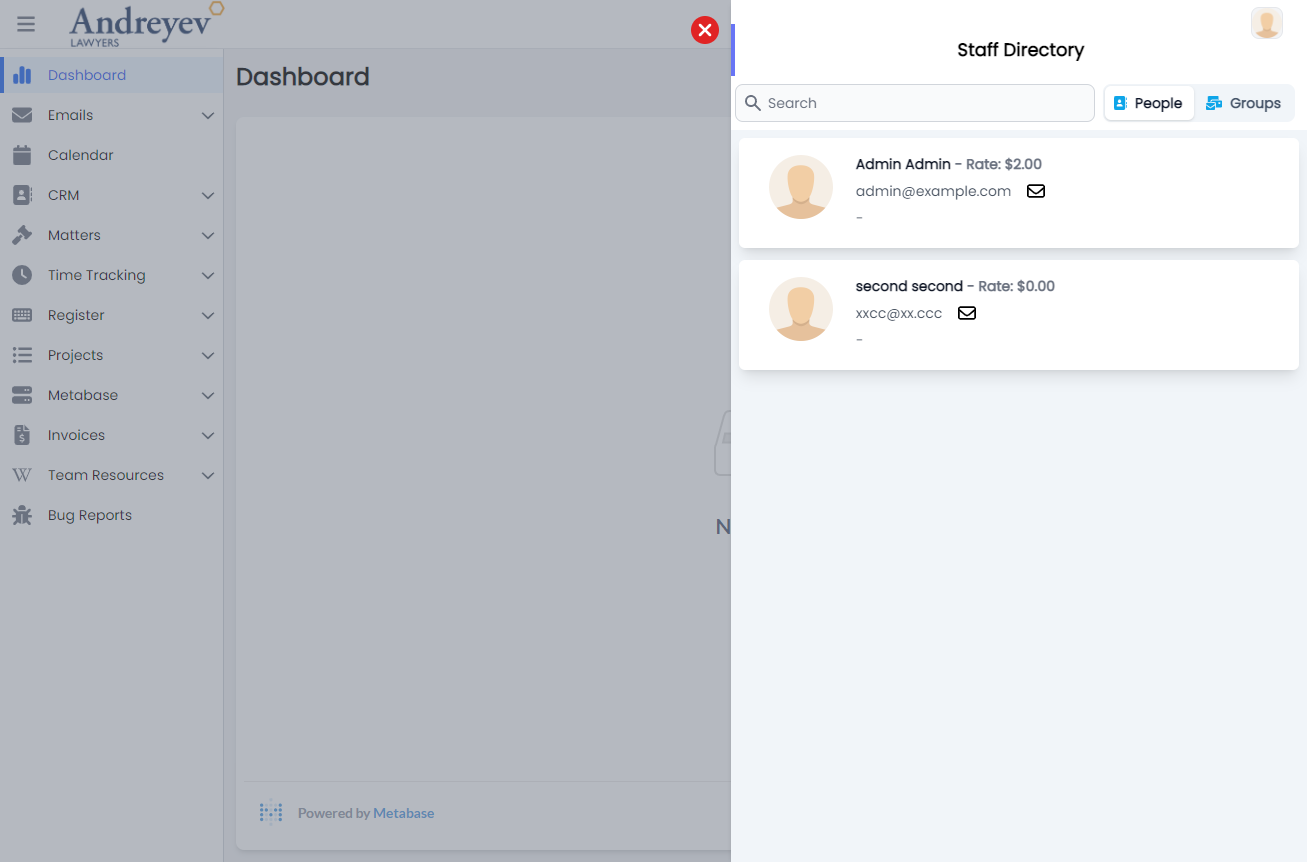Open the Team Resources menu item
This screenshot has height=862, width=1307.
coord(106,475)
